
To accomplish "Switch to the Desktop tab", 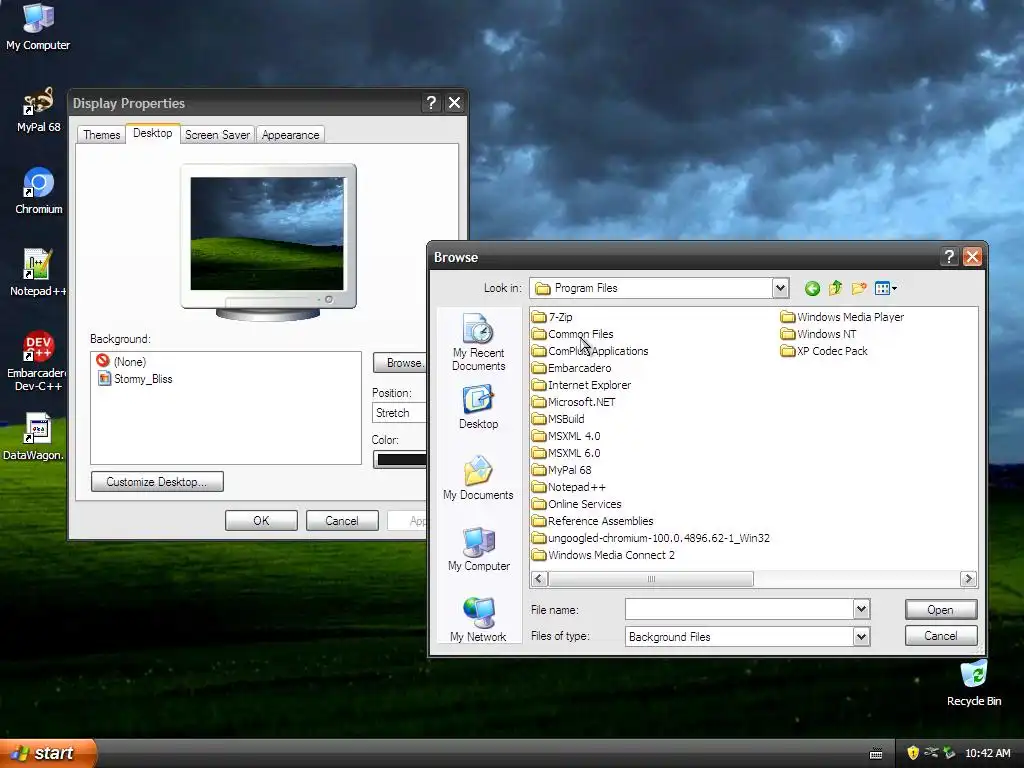I will pyautogui.click(x=153, y=133).
